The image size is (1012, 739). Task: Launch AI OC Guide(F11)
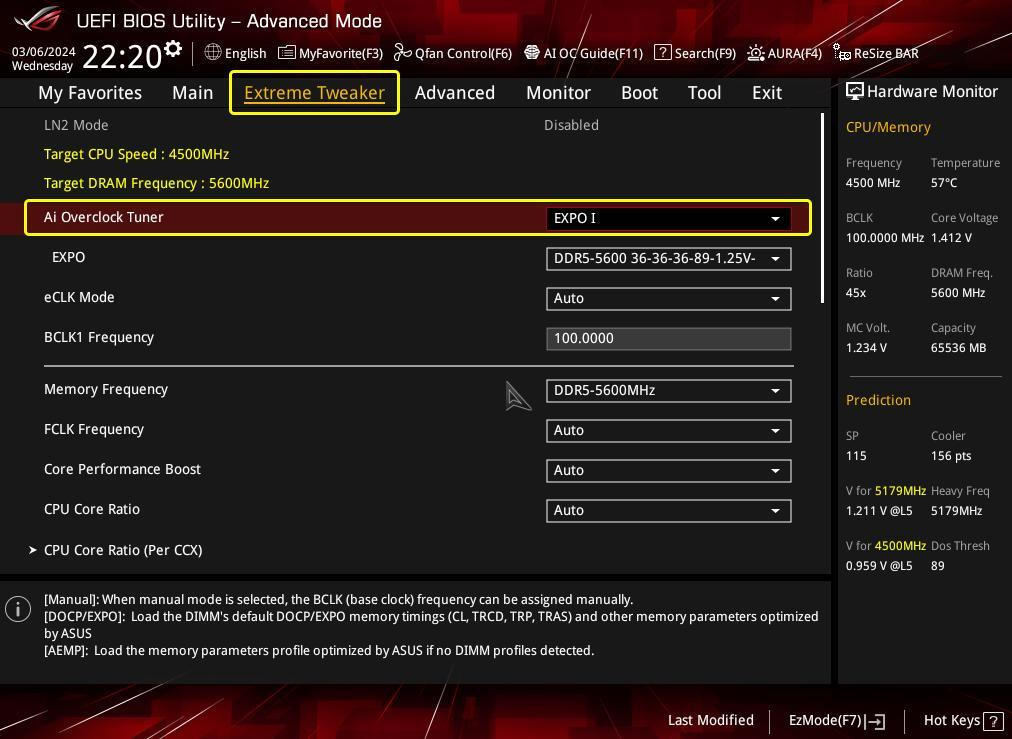584,53
